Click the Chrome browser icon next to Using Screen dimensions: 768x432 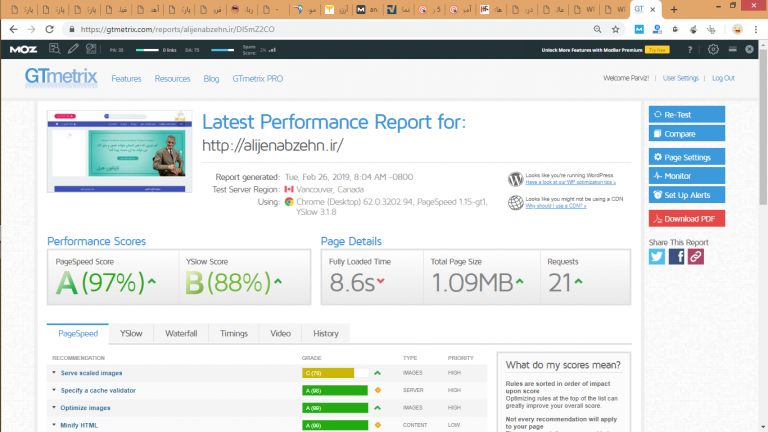coord(289,202)
